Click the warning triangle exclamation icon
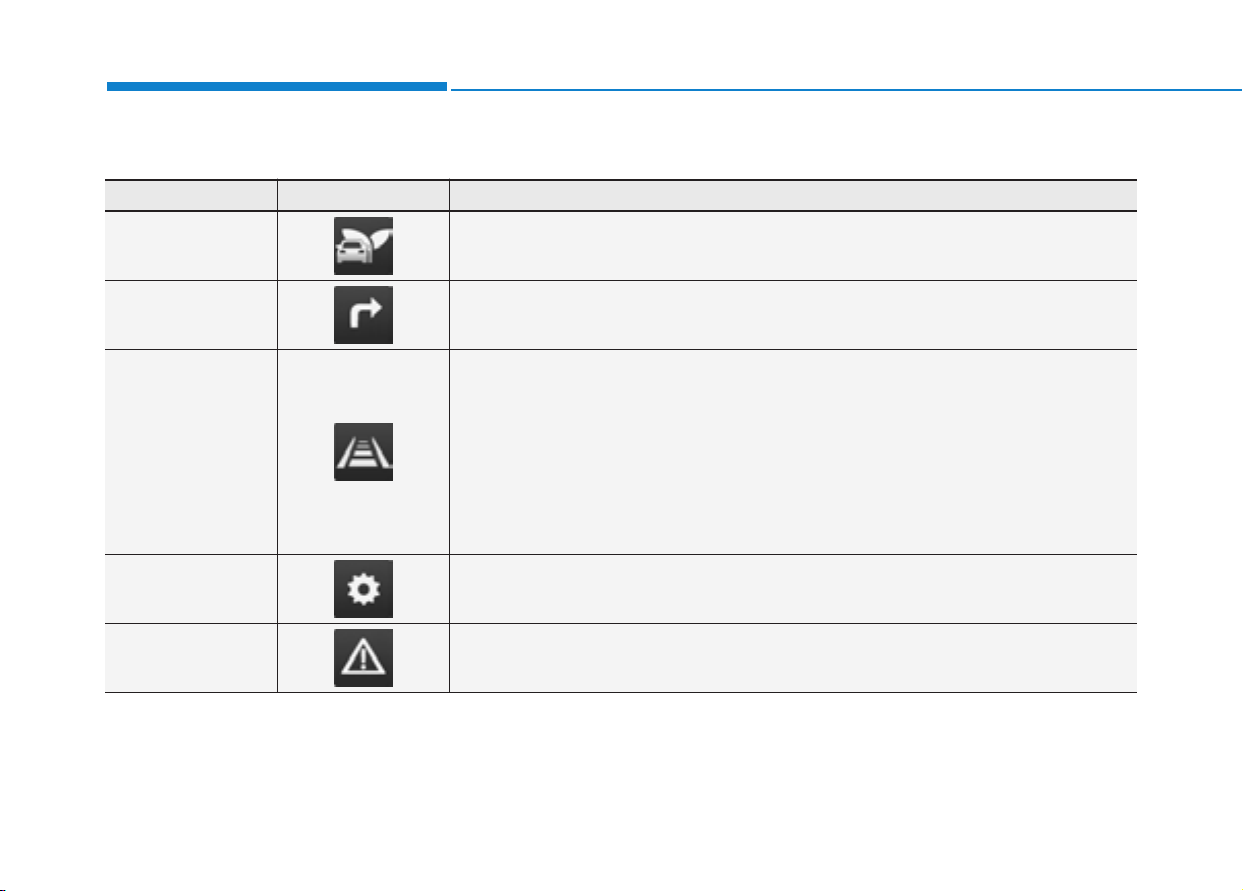 point(363,658)
